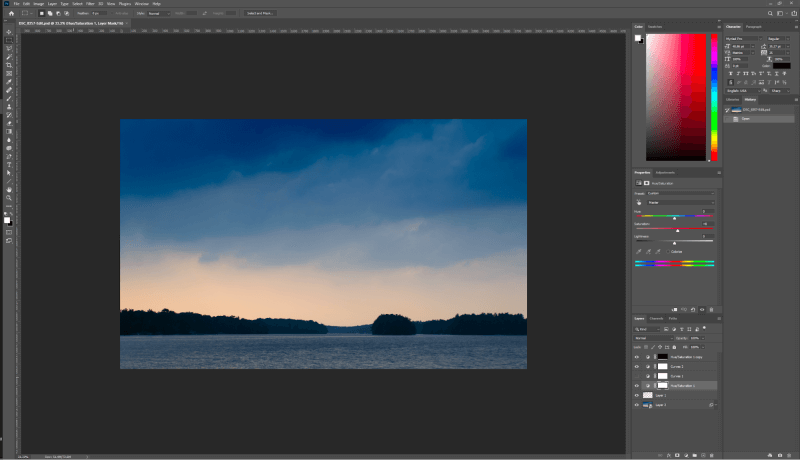Select the Eyedropper tool in the toolbar

[9, 81]
